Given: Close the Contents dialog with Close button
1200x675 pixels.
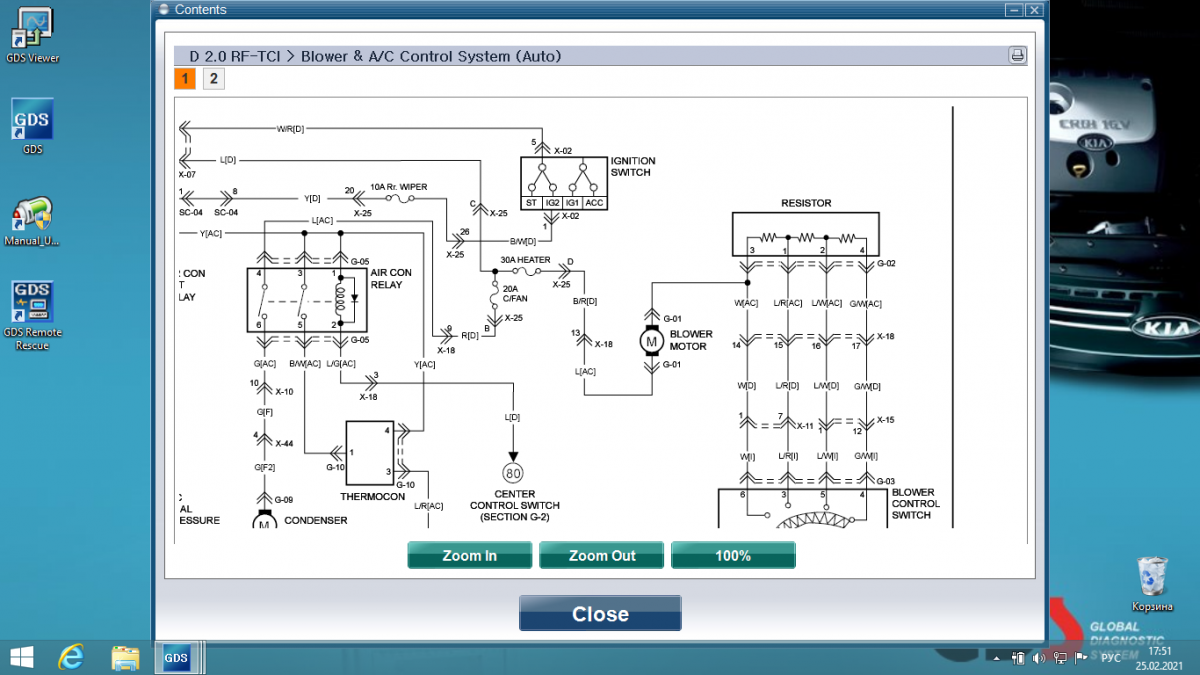Looking at the screenshot, I should tap(600, 613).
